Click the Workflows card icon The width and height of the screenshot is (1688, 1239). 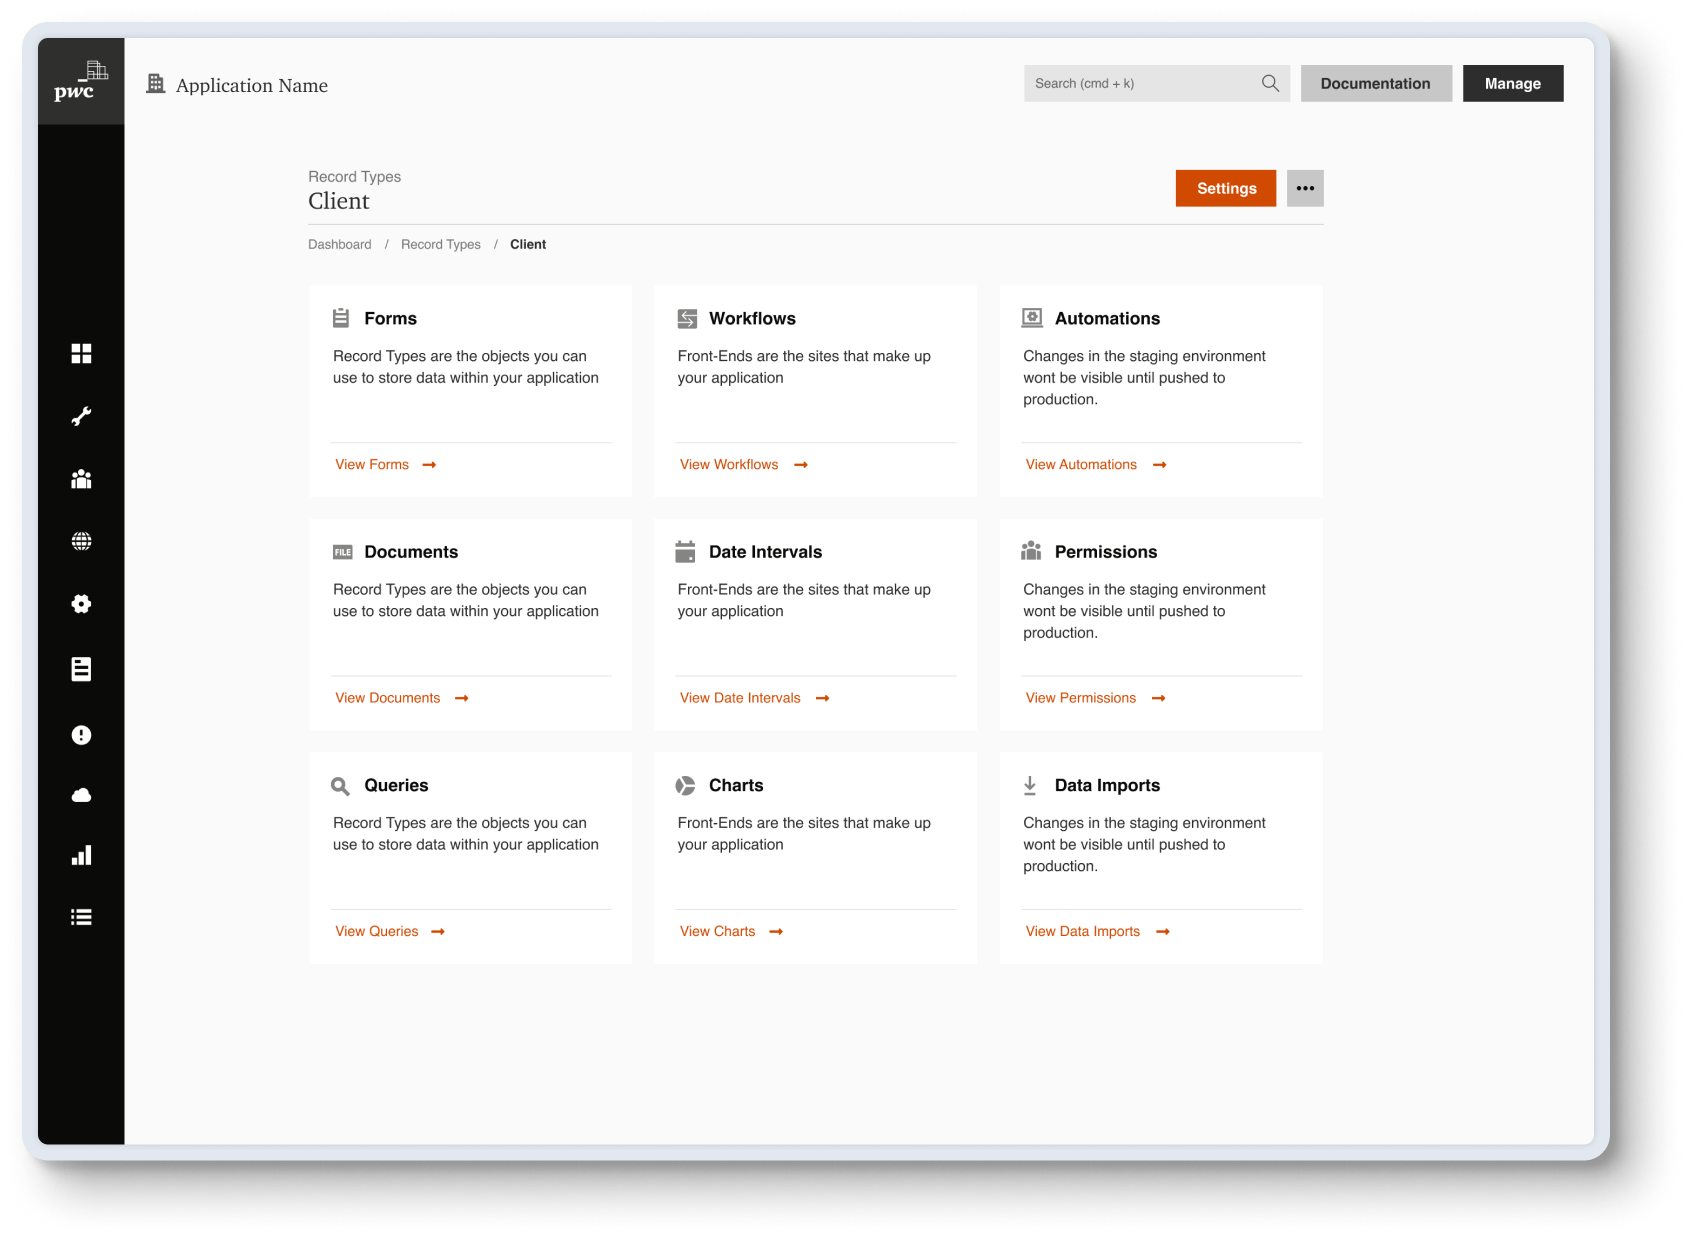[687, 318]
